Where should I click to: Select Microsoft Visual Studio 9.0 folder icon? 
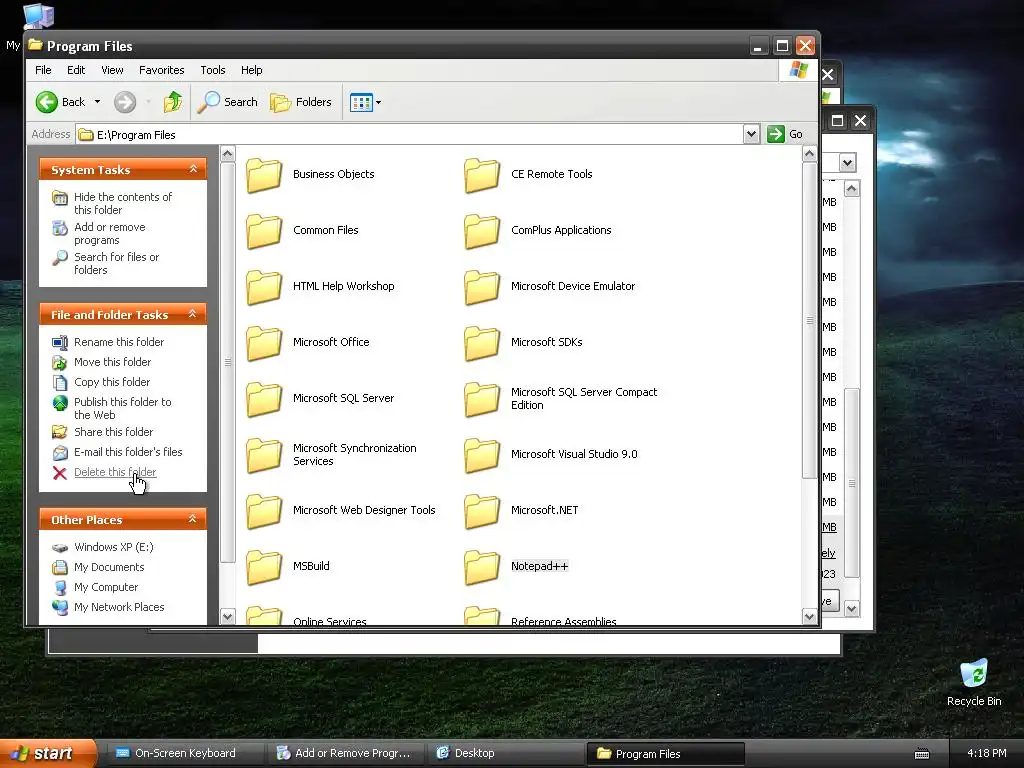click(x=482, y=455)
